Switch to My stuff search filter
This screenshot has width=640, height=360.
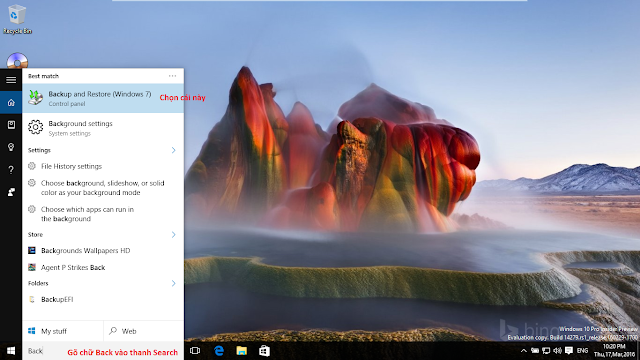click(63, 331)
